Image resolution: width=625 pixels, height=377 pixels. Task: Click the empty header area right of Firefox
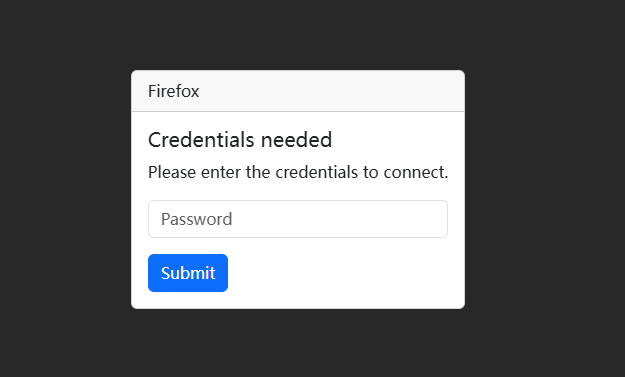(x=331, y=91)
